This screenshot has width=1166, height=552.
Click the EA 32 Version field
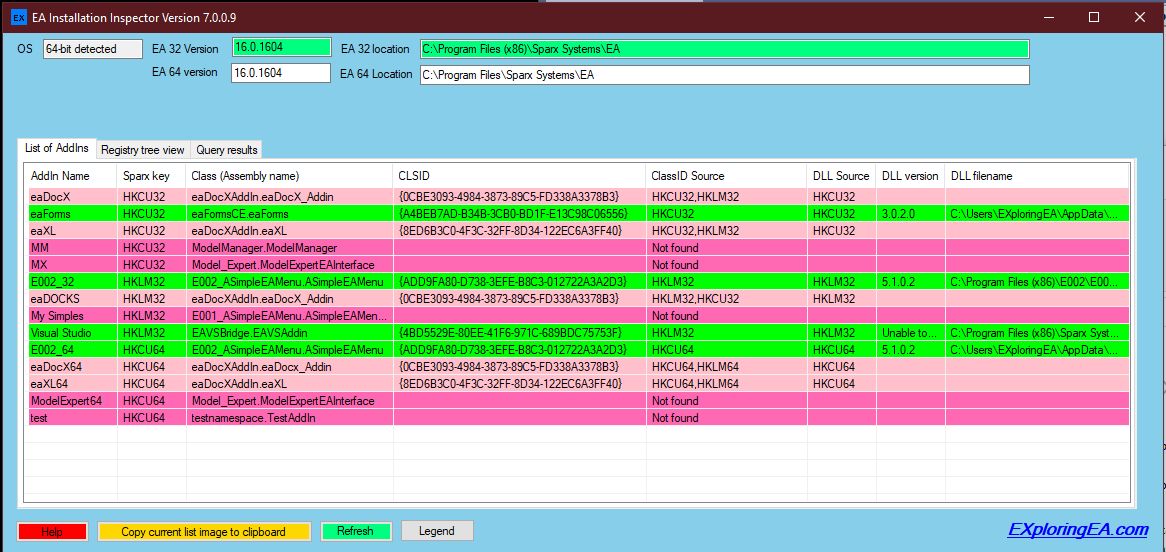tap(281, 48)
